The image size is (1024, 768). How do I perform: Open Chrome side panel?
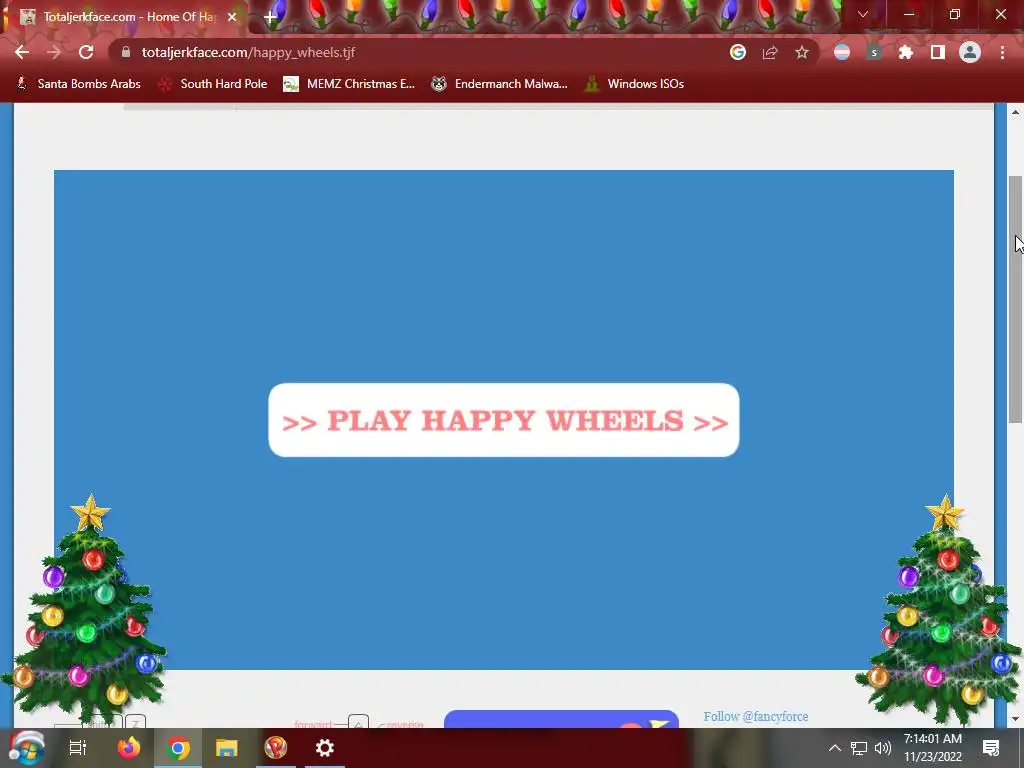tap(938, 52)
